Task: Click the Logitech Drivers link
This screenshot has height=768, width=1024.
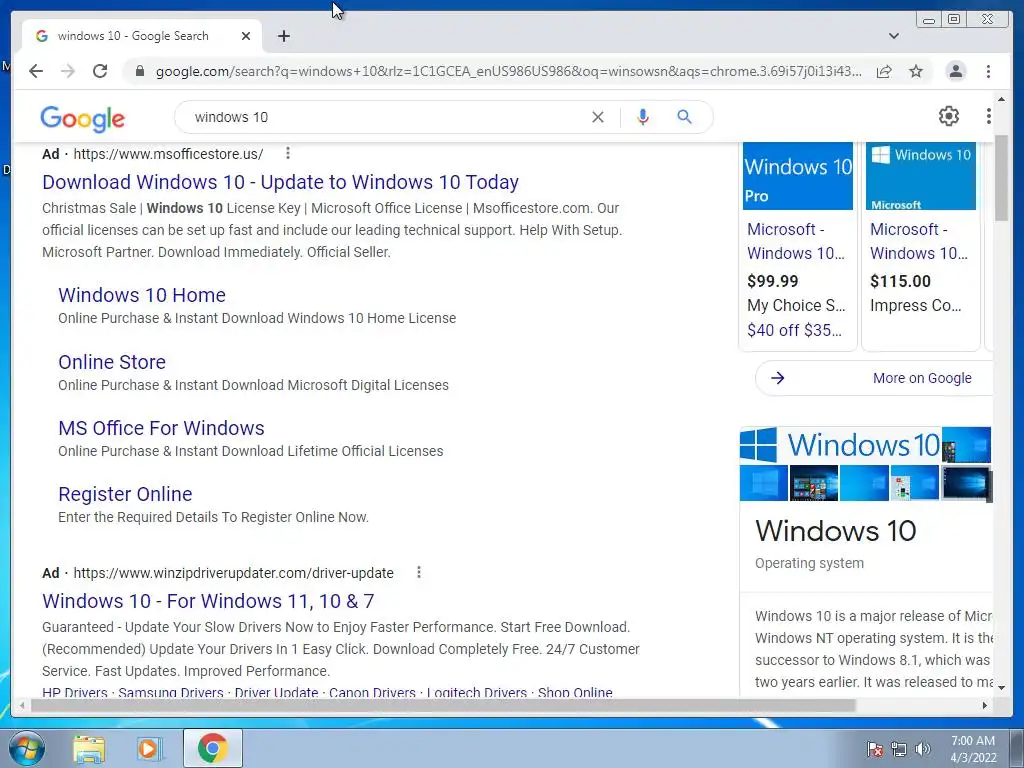Action: (476, 692)
